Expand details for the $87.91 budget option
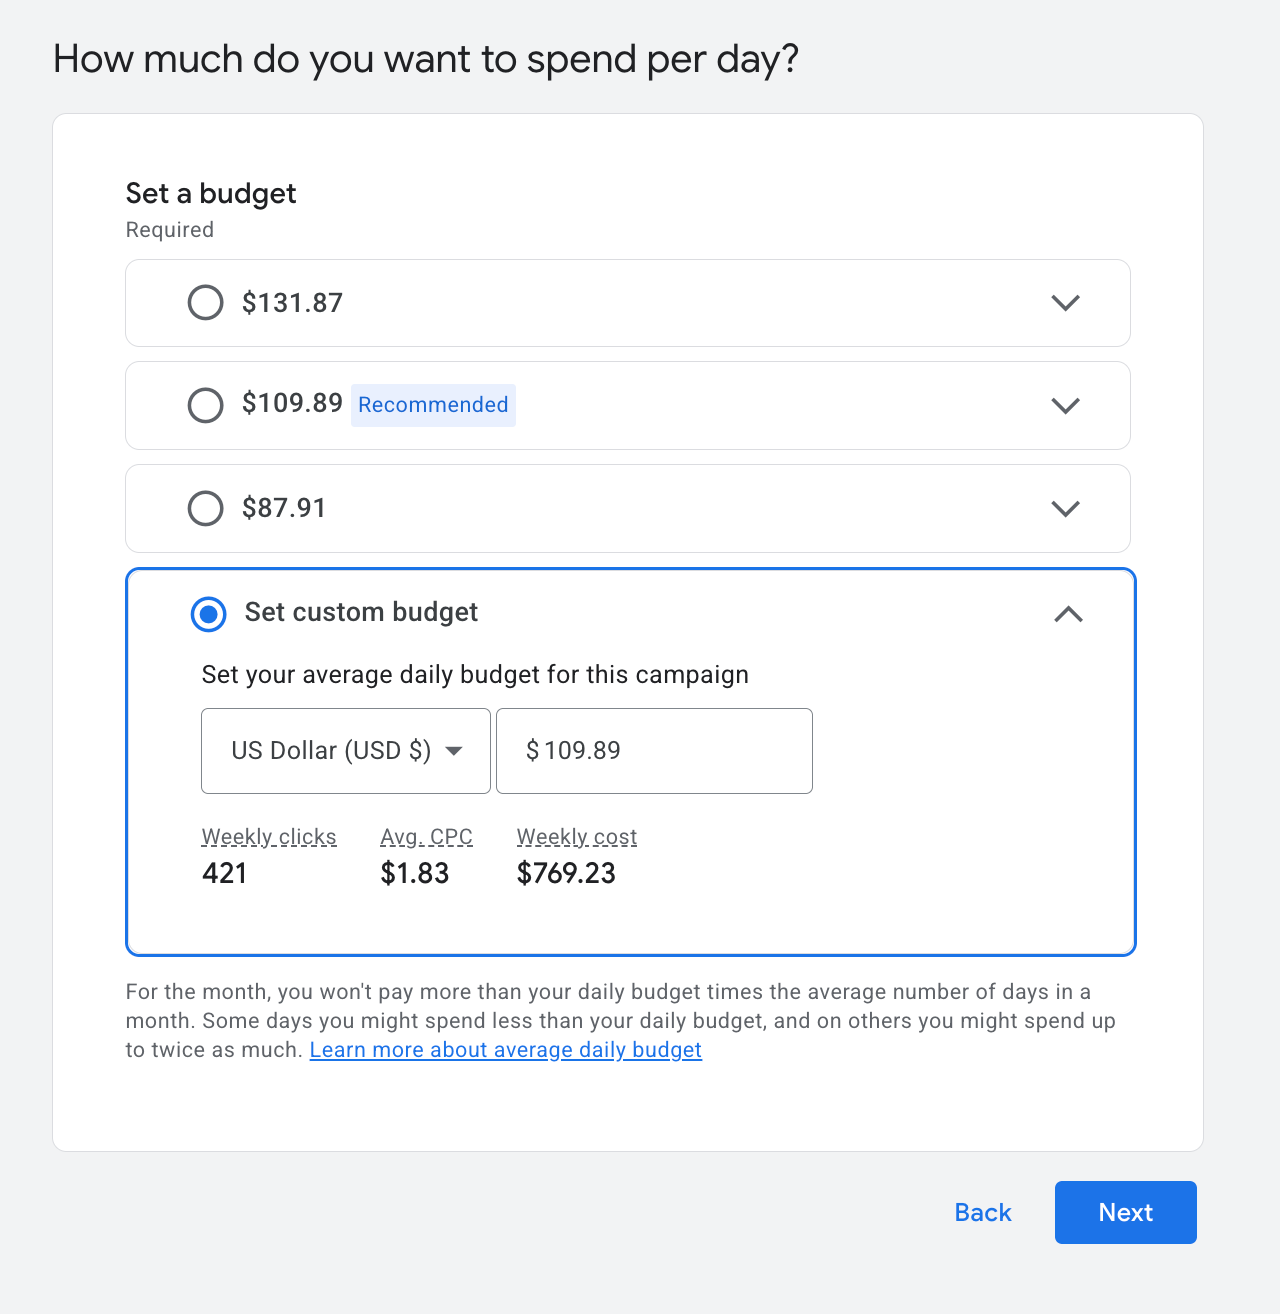The width and height of the screenshot is (1280, 1314). [1065, 508]
